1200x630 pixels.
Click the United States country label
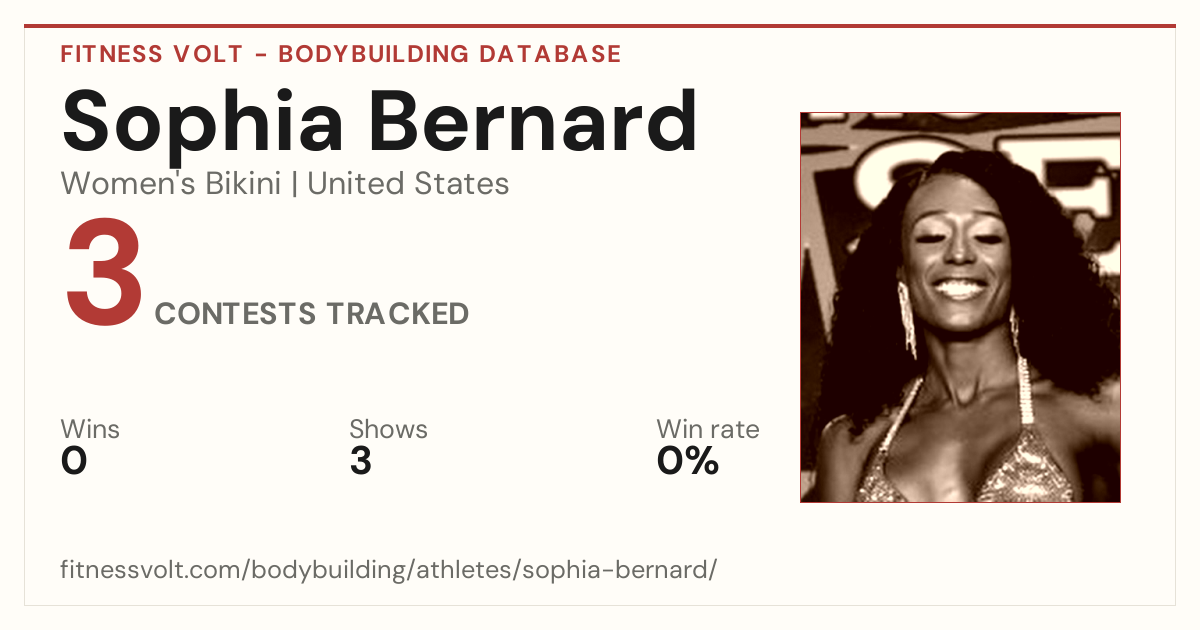pyautogui.click(x=408, y=184)
